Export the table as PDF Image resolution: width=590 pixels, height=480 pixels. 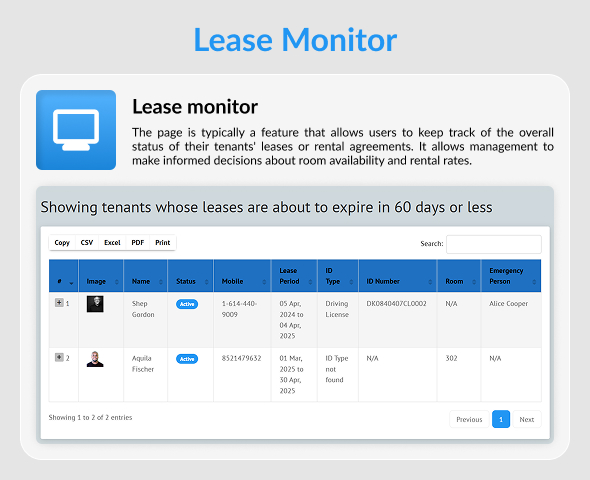coord(138,243)
